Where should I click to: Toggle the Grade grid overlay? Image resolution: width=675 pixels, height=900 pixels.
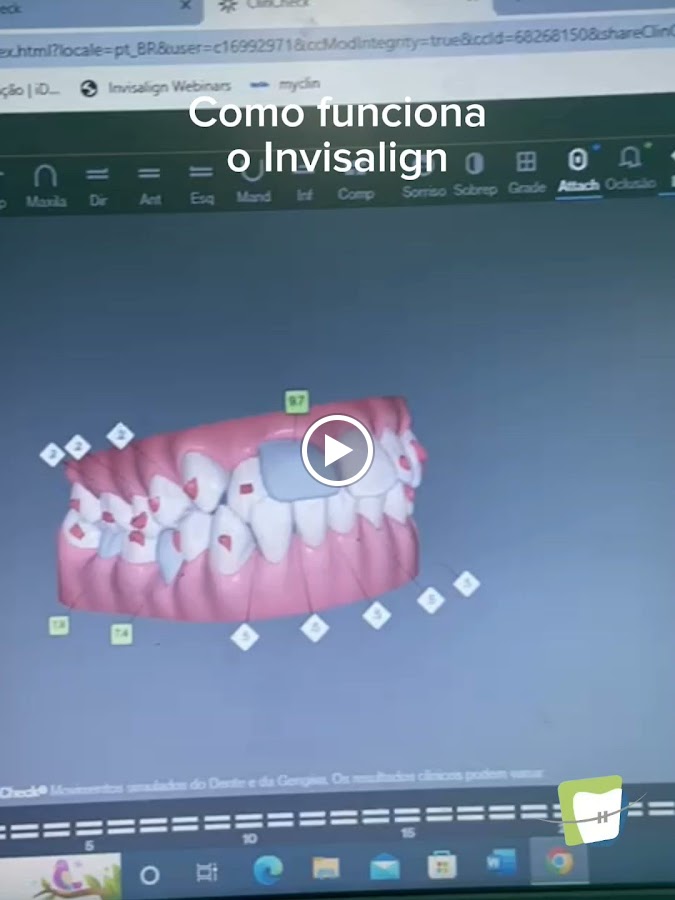click(x=526, y=171)
